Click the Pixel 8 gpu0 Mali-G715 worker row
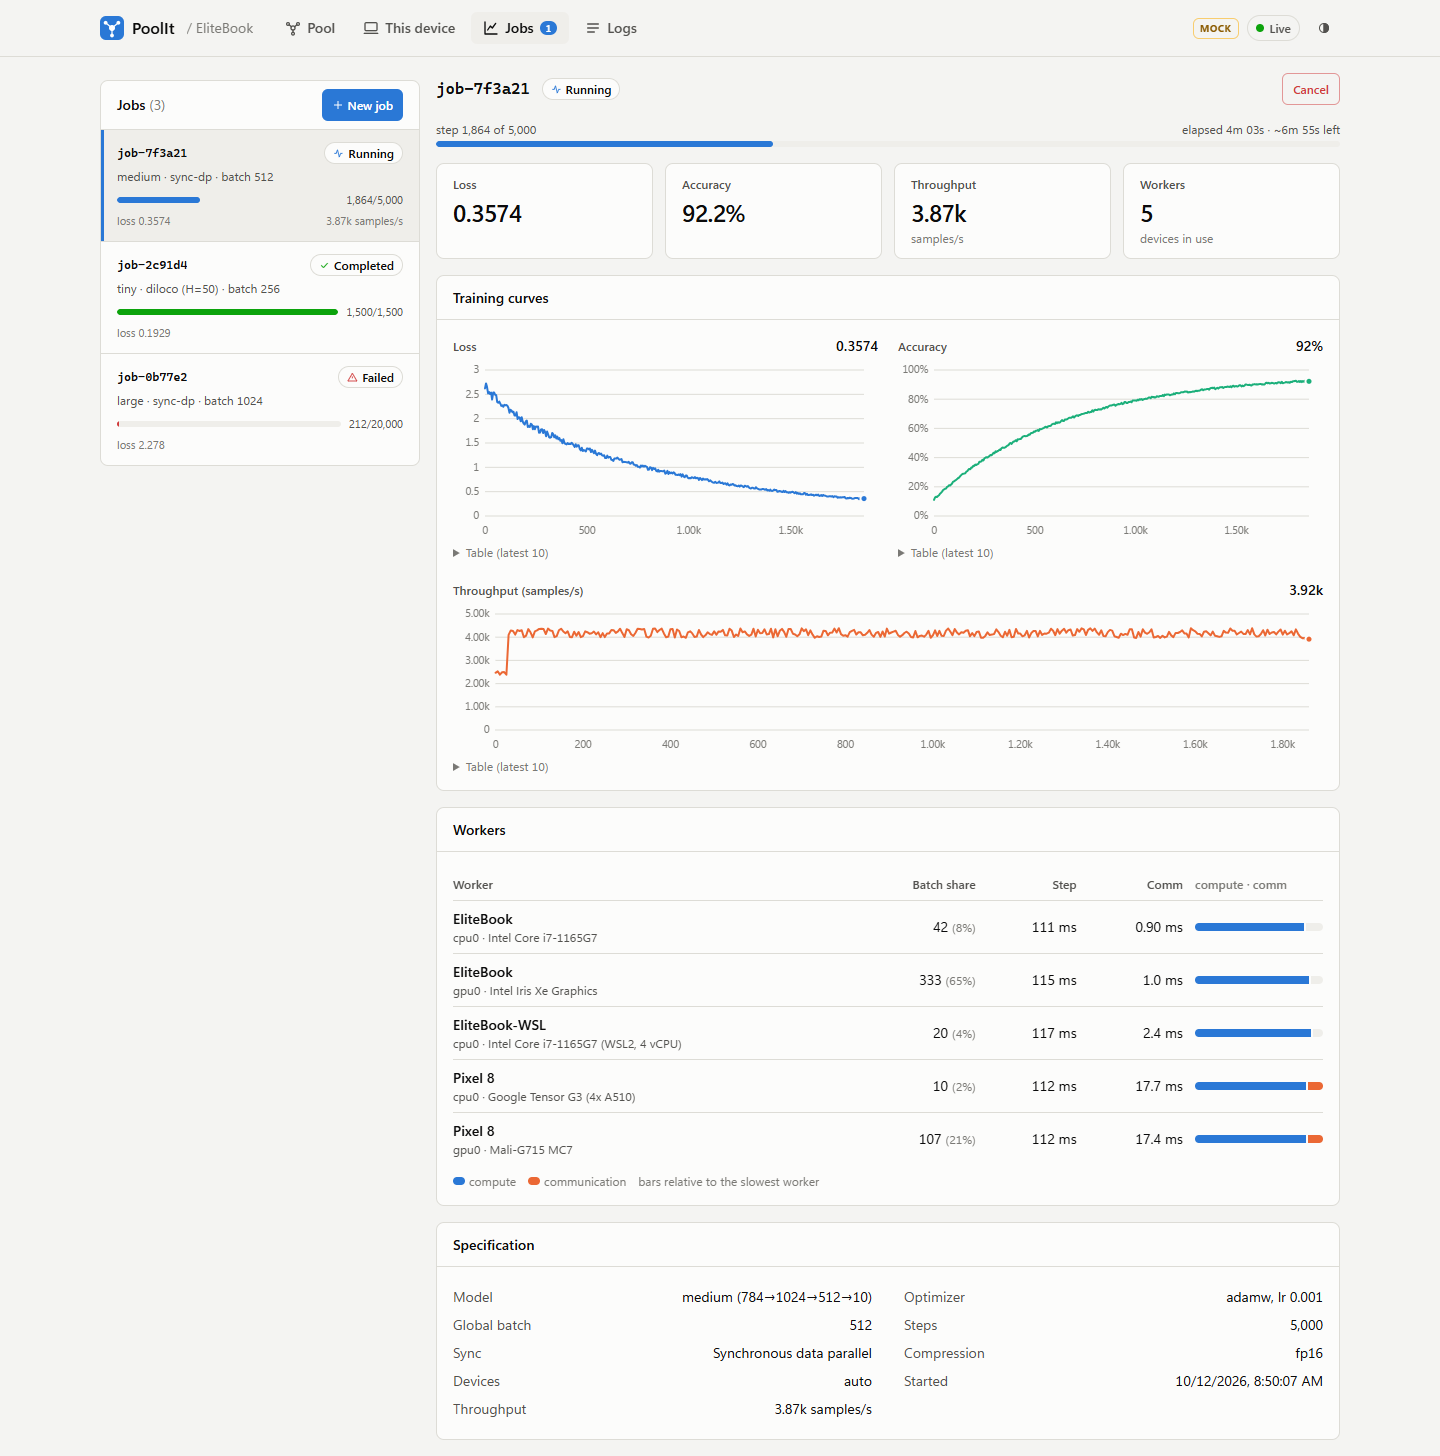 click(888, 1139)
